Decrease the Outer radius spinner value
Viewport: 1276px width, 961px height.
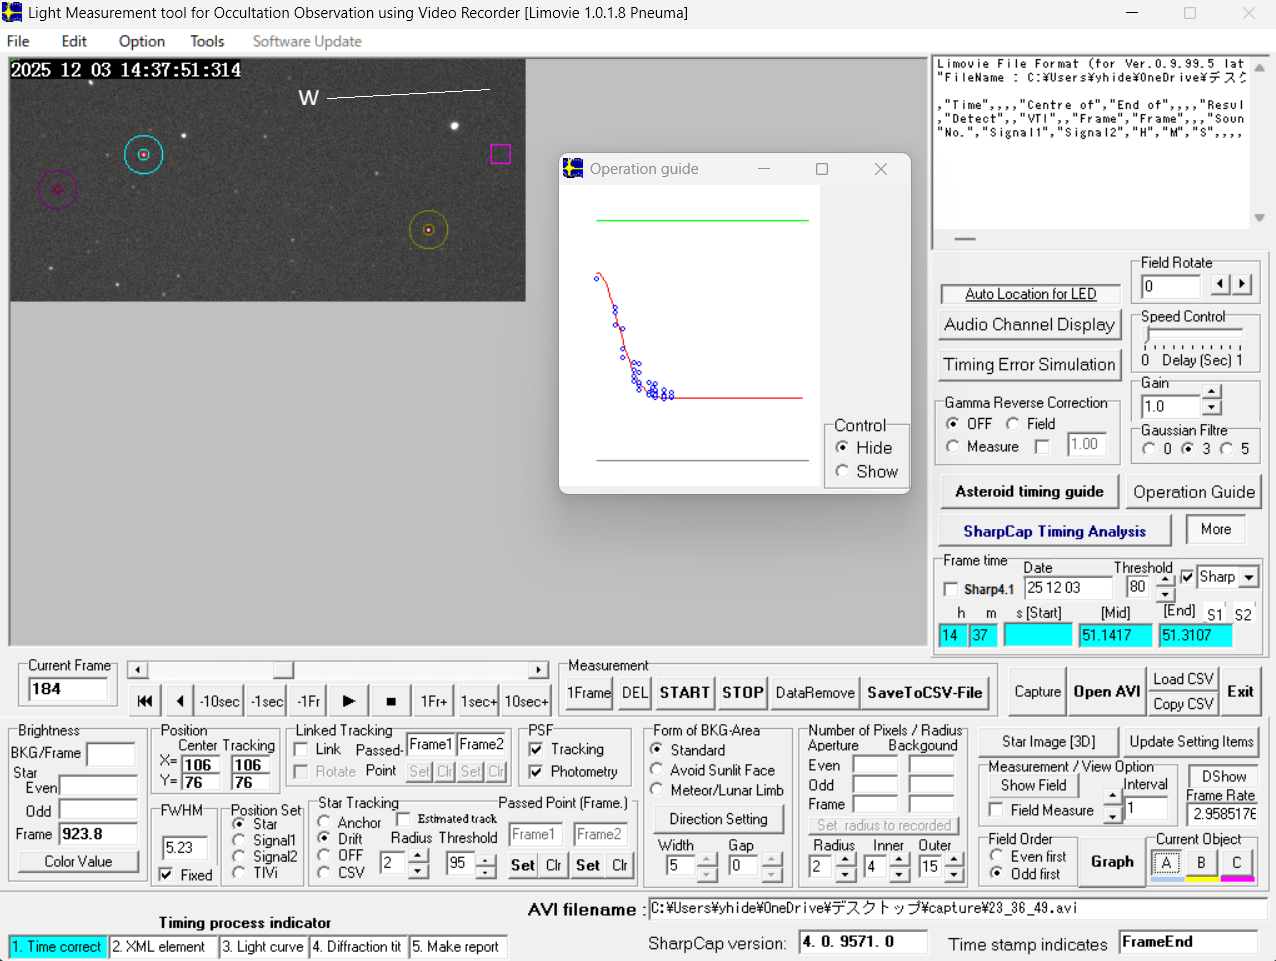(955, 875)
